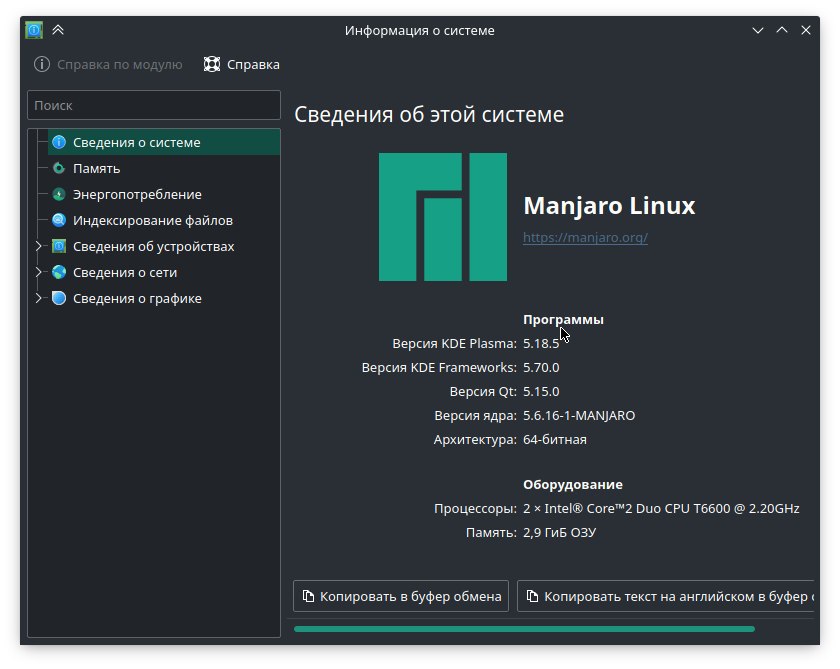
Task: Focus the 'Поиск' search field
Action: coord(154,105)
